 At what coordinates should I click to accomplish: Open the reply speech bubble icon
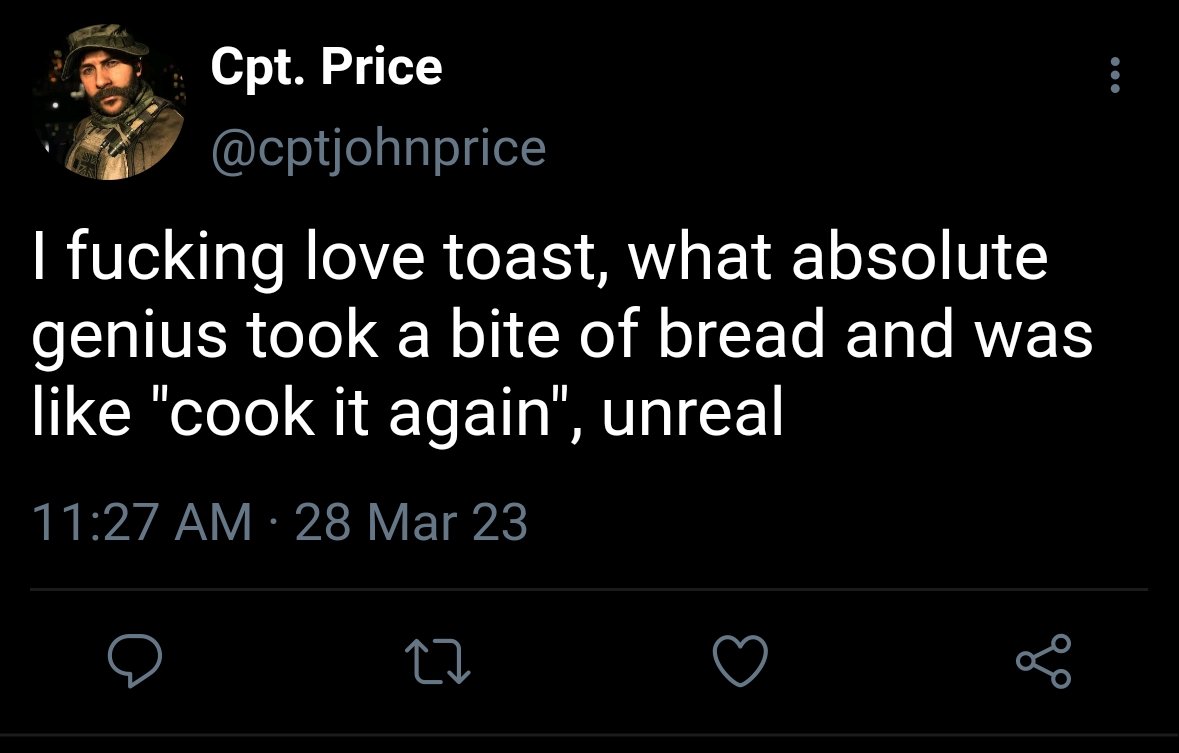click(x=135, y=660)
